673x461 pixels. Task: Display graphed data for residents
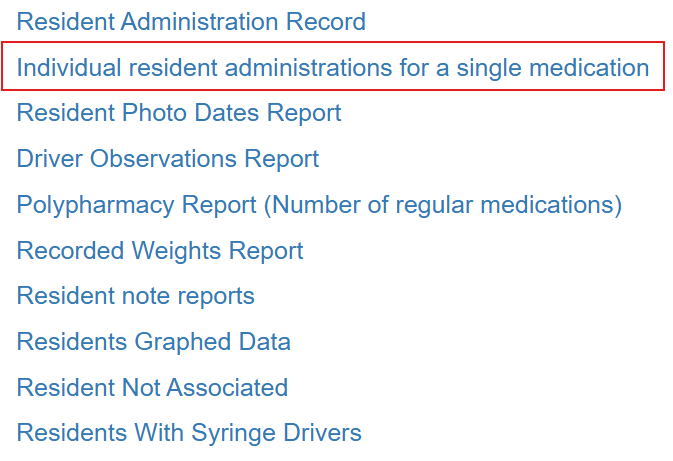click(x=154, y=342)
